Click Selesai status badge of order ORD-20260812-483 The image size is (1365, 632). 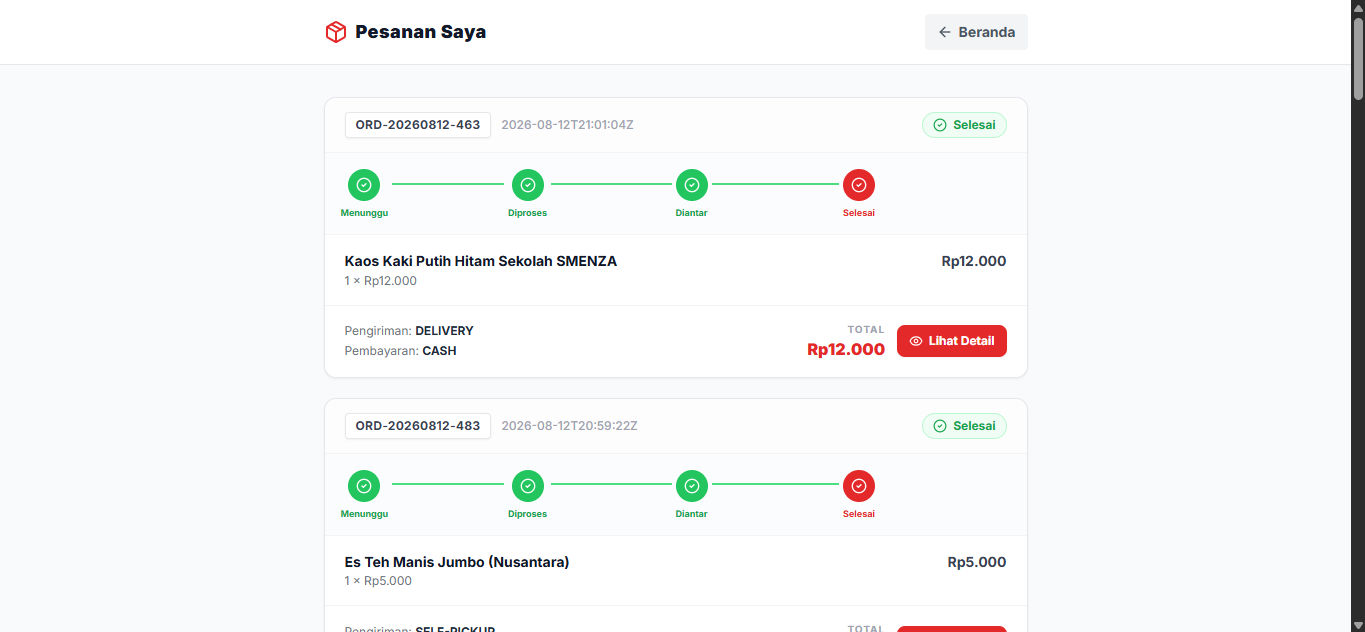964,426
